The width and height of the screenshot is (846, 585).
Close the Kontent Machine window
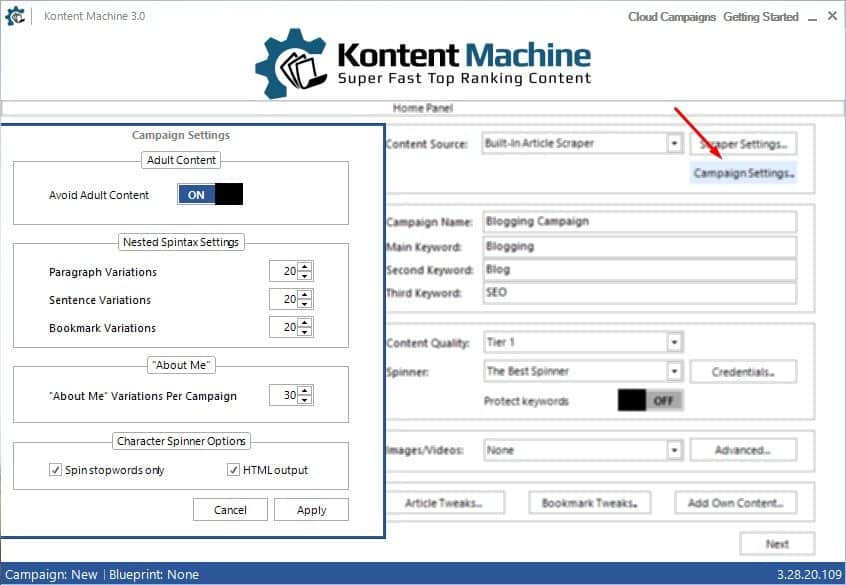833,16
